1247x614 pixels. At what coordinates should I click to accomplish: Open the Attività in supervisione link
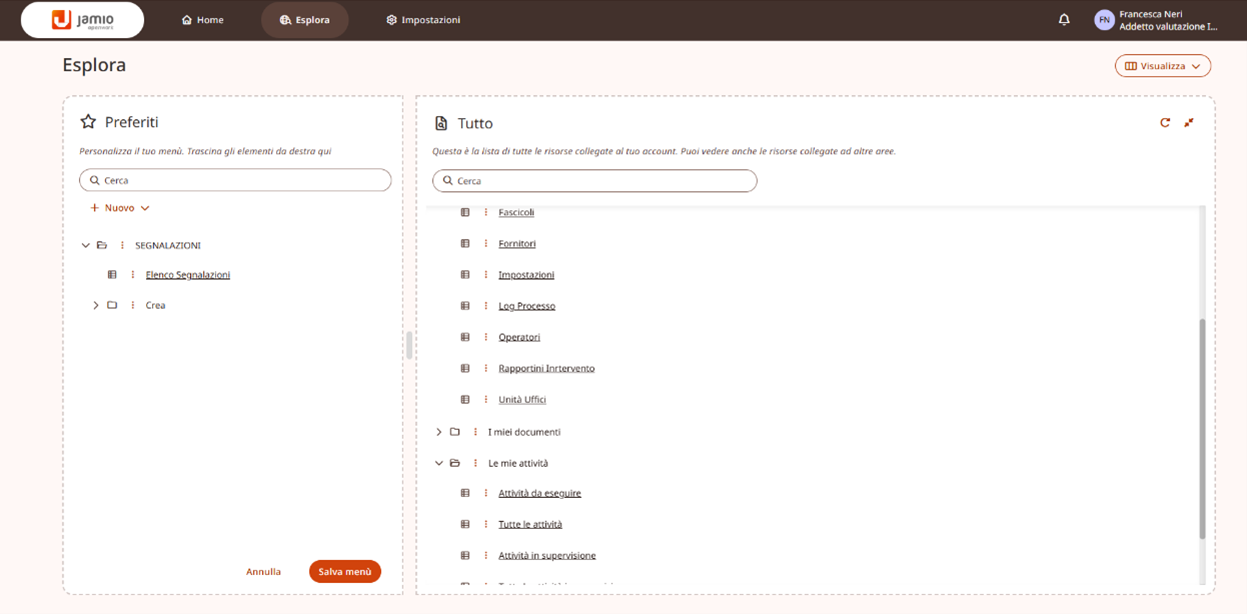pos(547,555)
